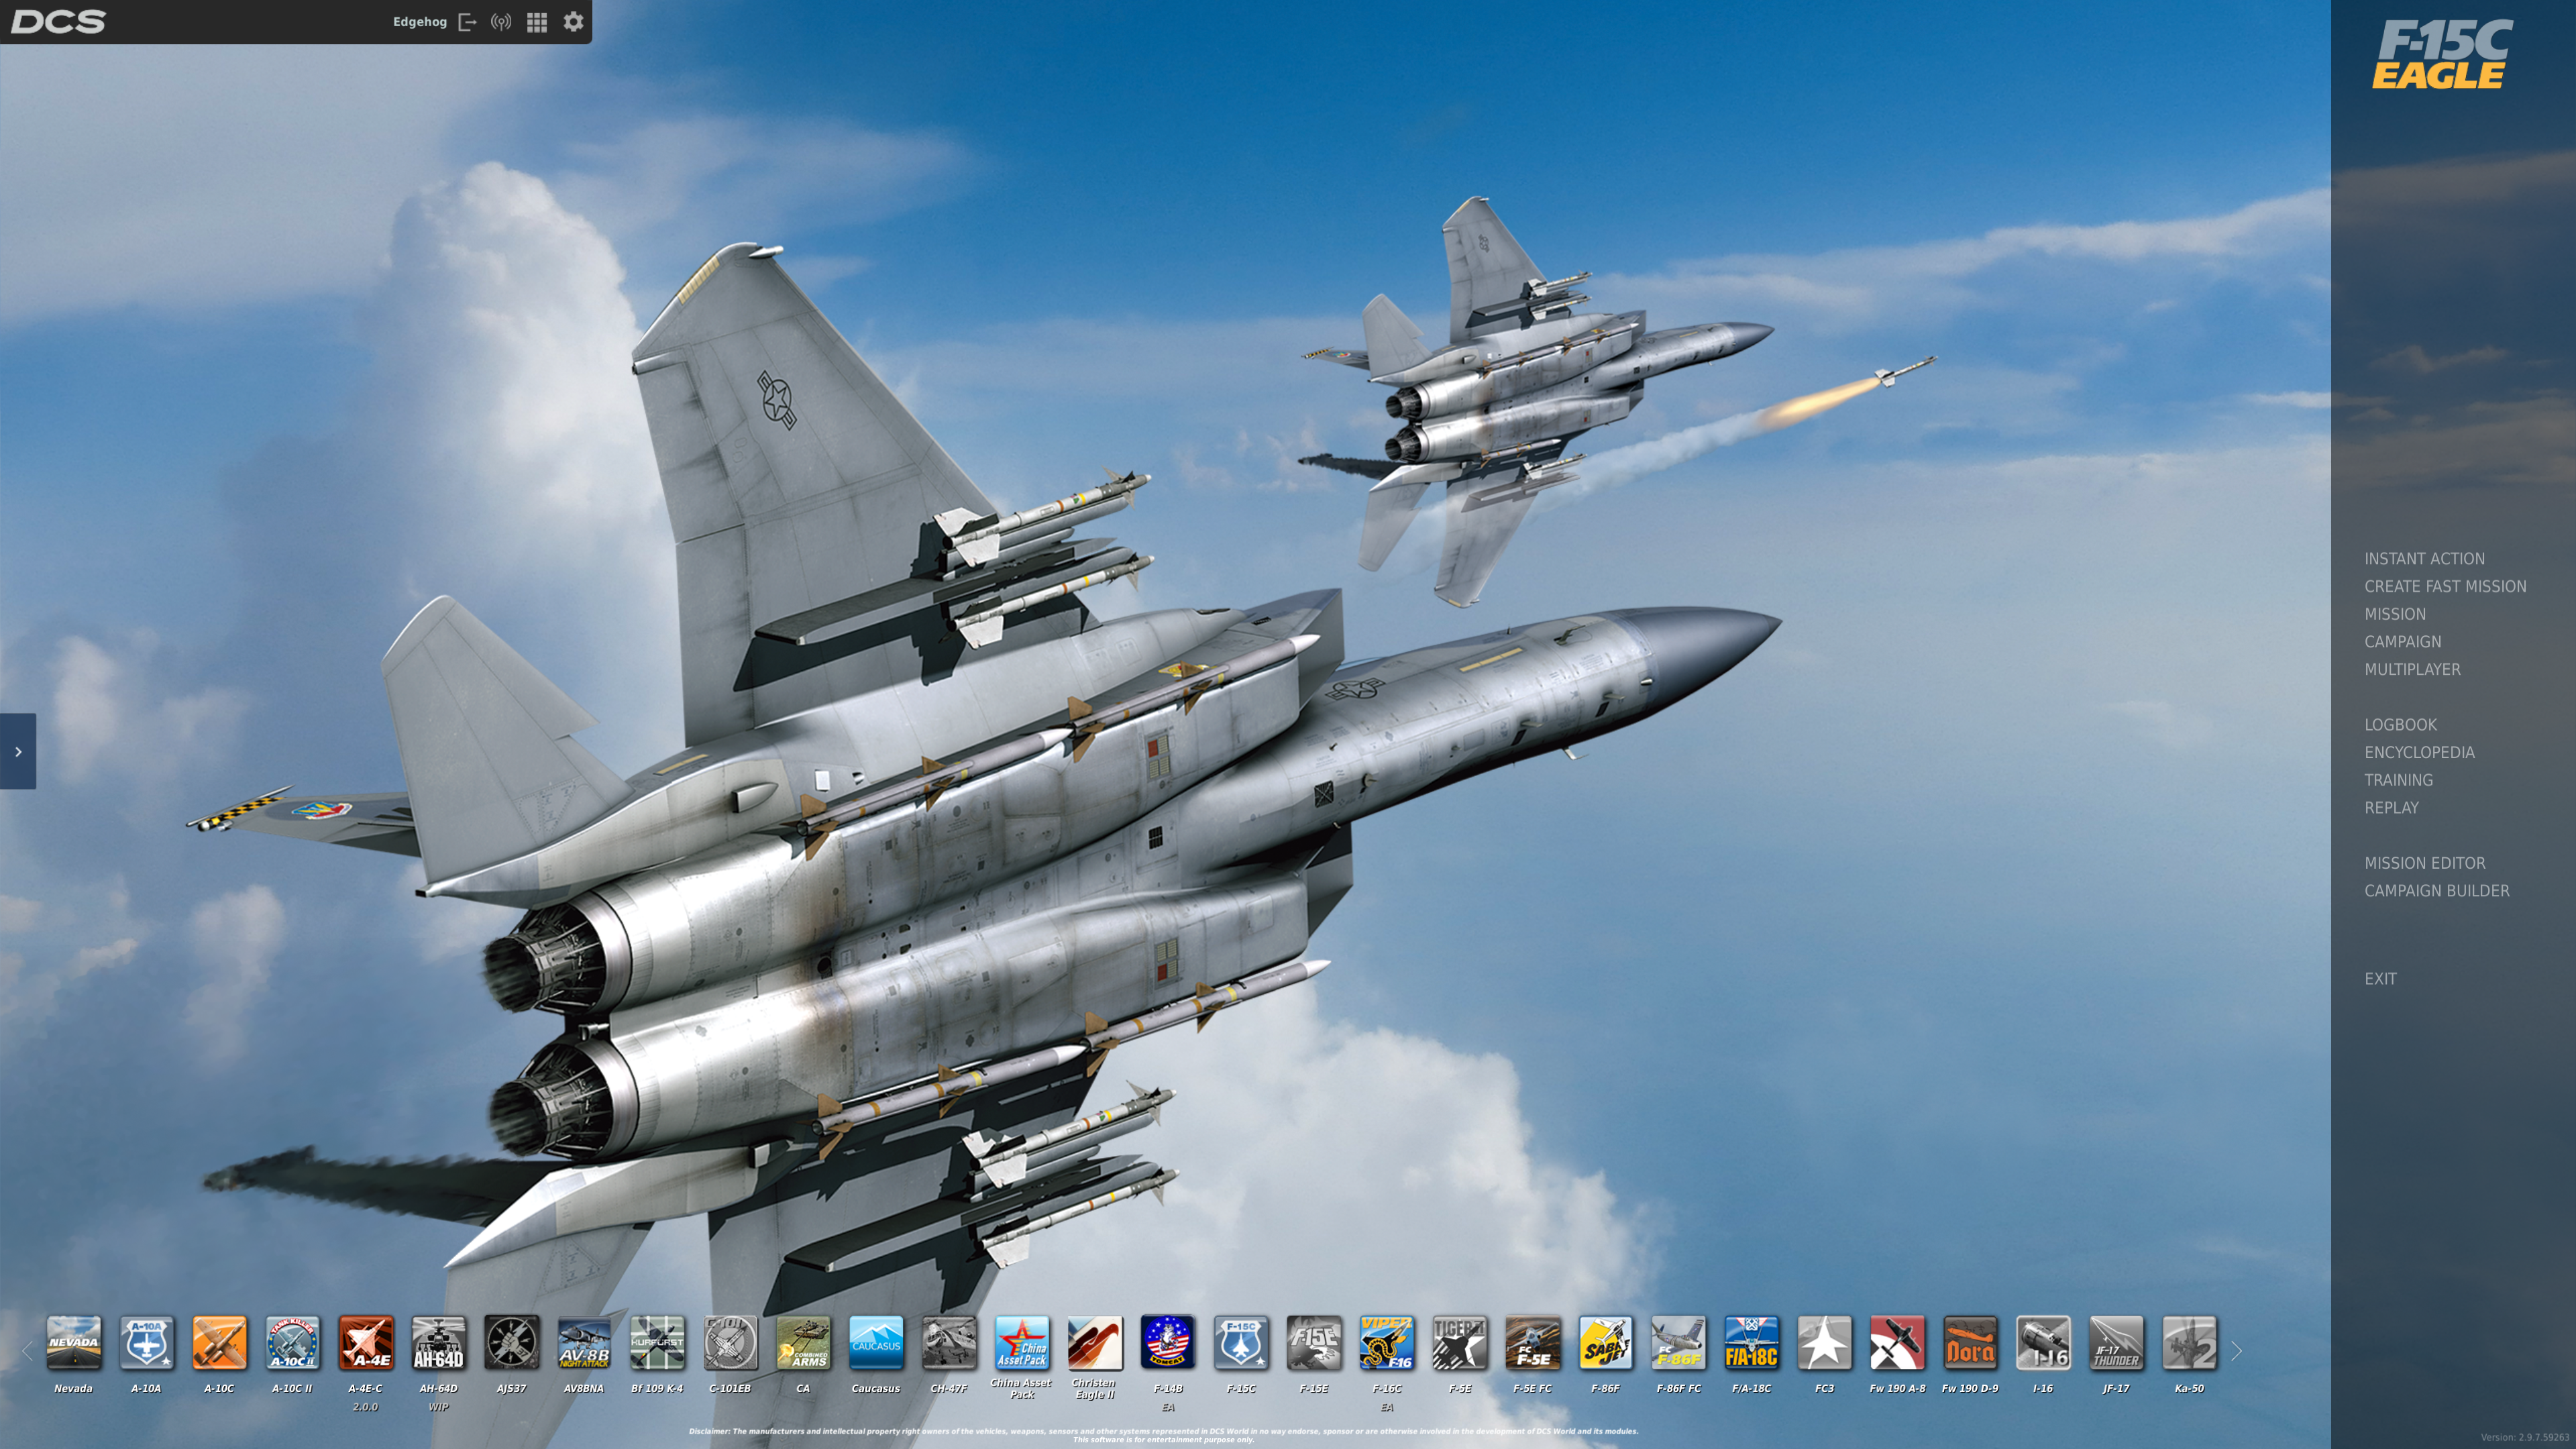Pick the A-10C II module icon

(292, 1342)
